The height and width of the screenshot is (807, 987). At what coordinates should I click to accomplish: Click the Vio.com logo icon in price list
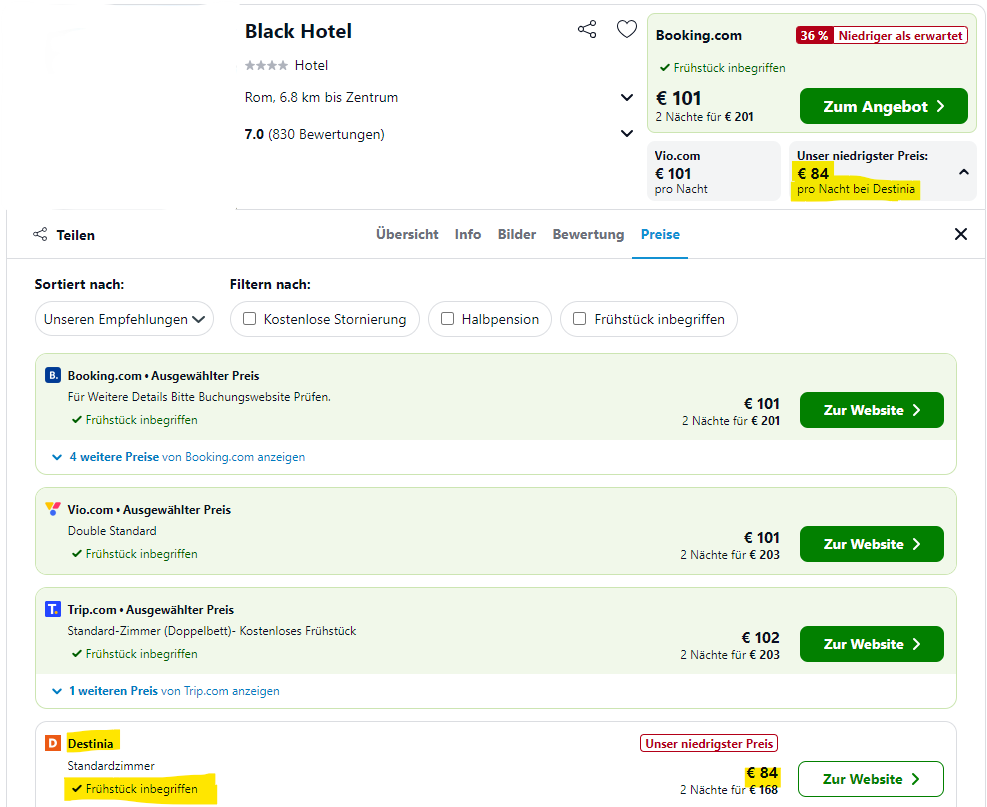(x=53, y=509)
